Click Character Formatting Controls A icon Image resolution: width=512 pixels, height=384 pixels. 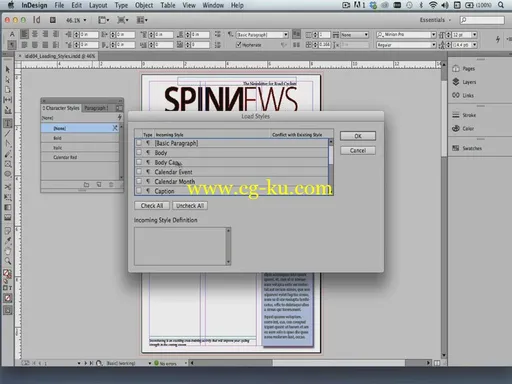click(x=12, y=34)
